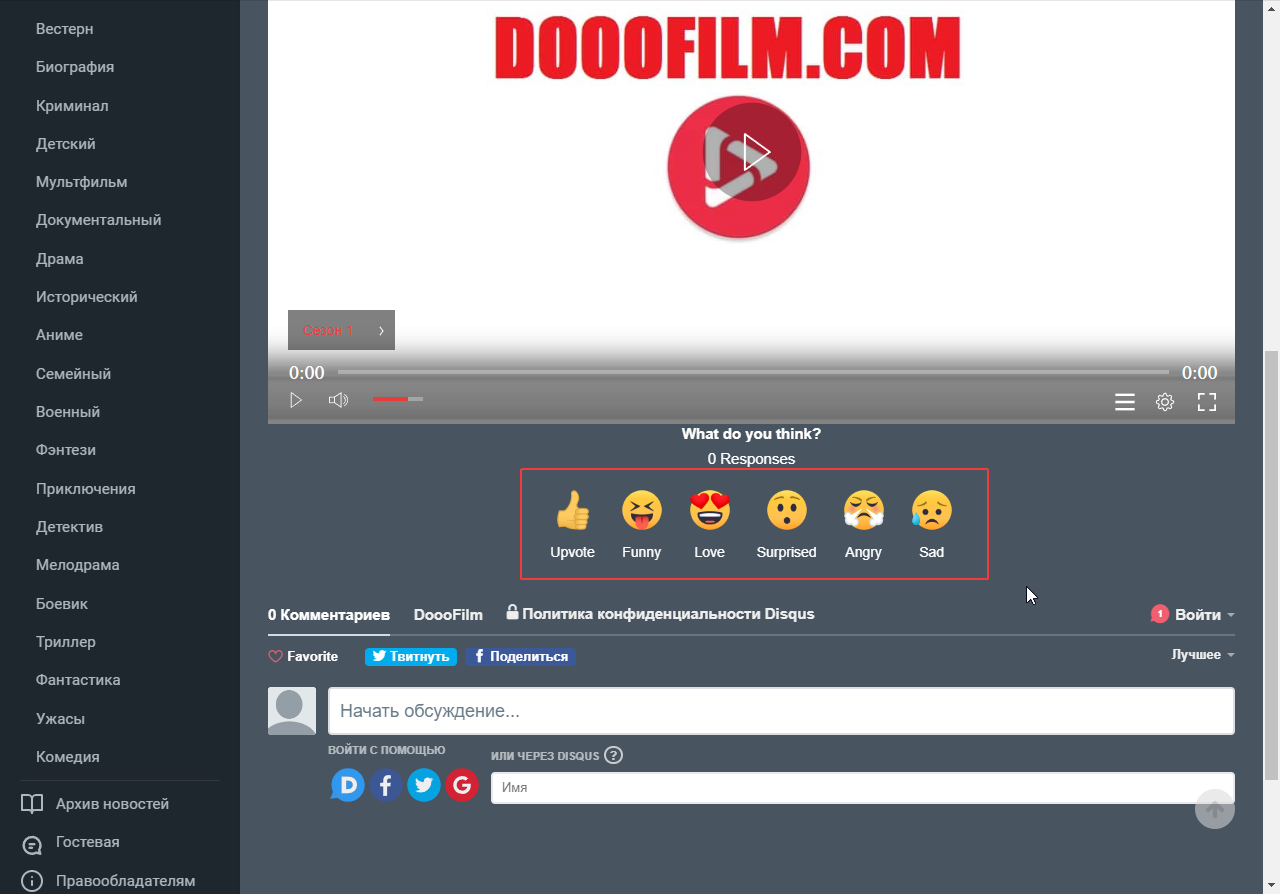Share via the Твитнуть button
This screenshot has height=894, width=1280.
[411, 657]
